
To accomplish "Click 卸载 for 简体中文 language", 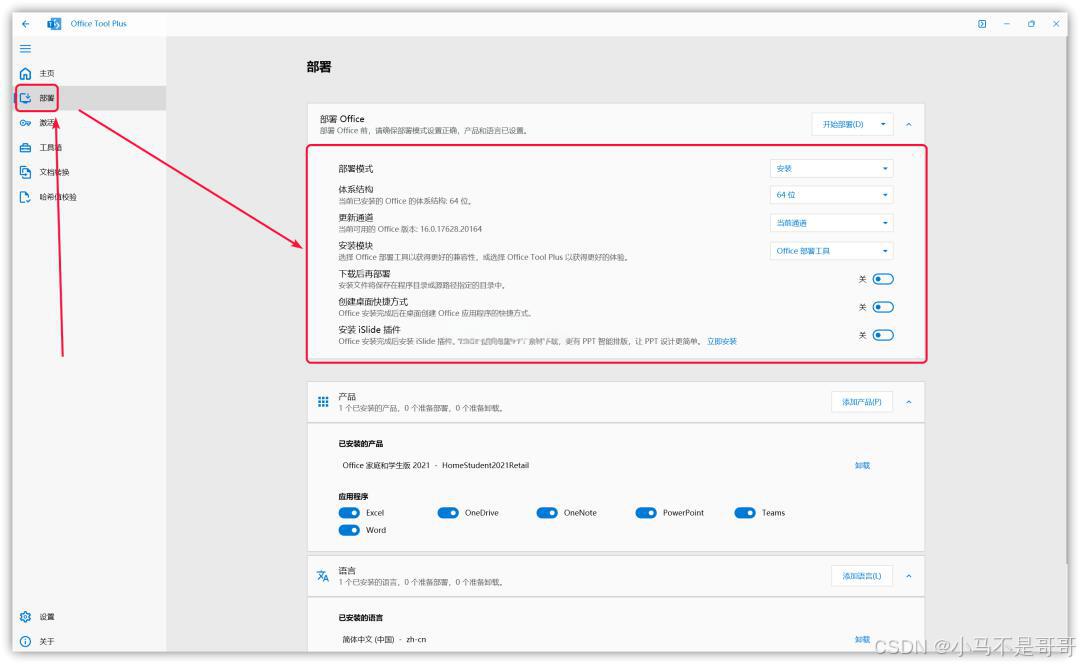I will pyautogui.click(x=862, y=639).
